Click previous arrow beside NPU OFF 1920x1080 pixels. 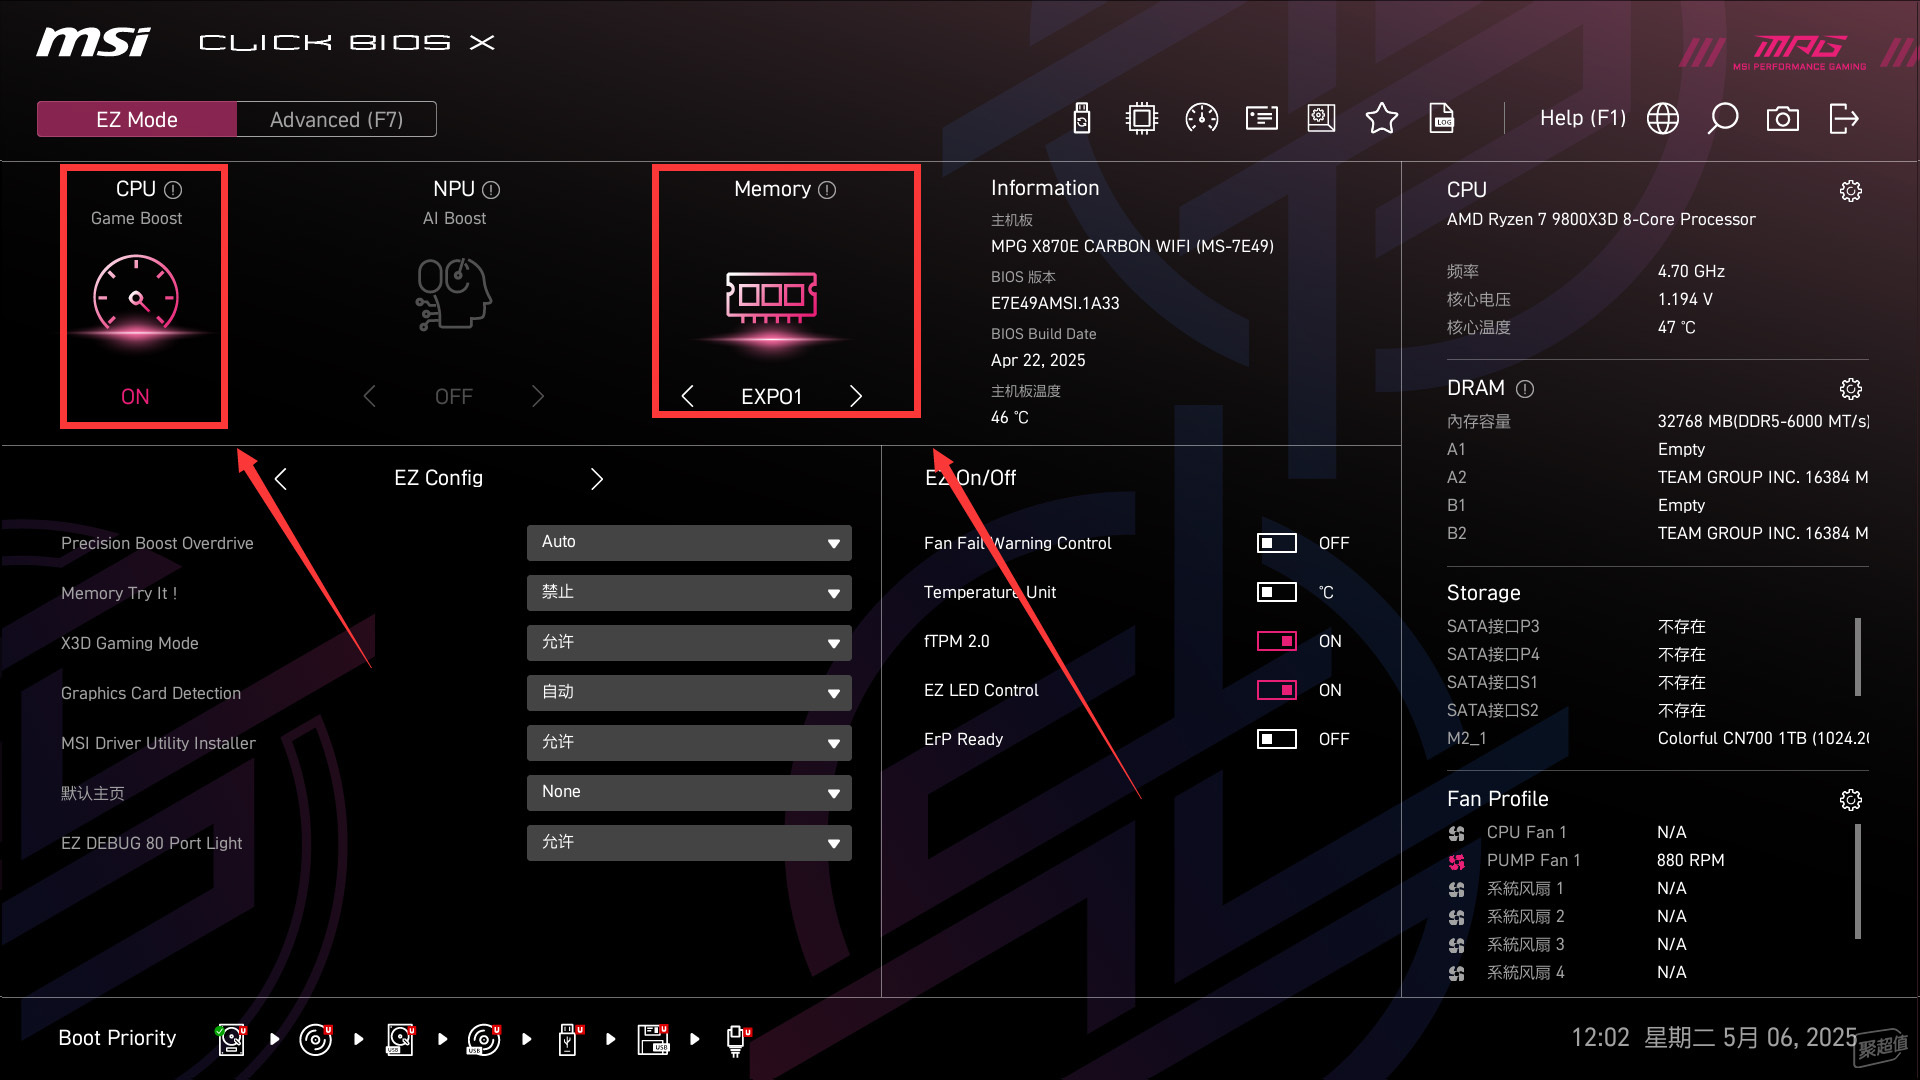coord(370,396)
